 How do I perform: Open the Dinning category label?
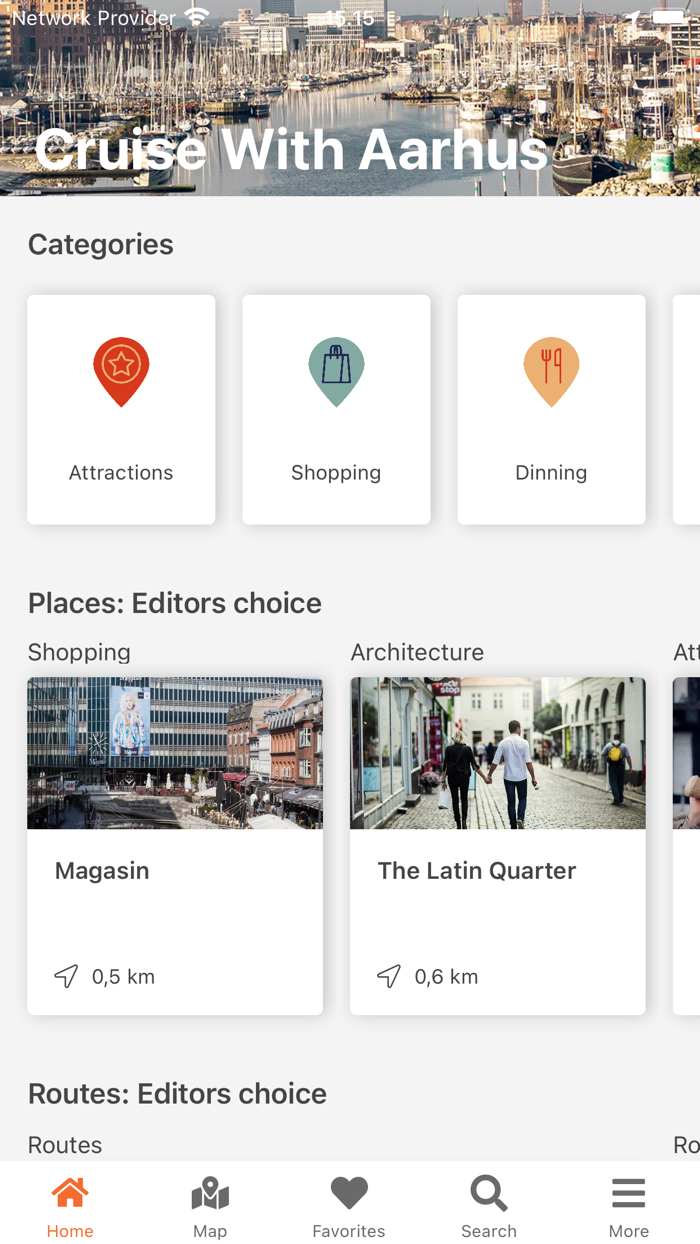(x=551, y=472)
